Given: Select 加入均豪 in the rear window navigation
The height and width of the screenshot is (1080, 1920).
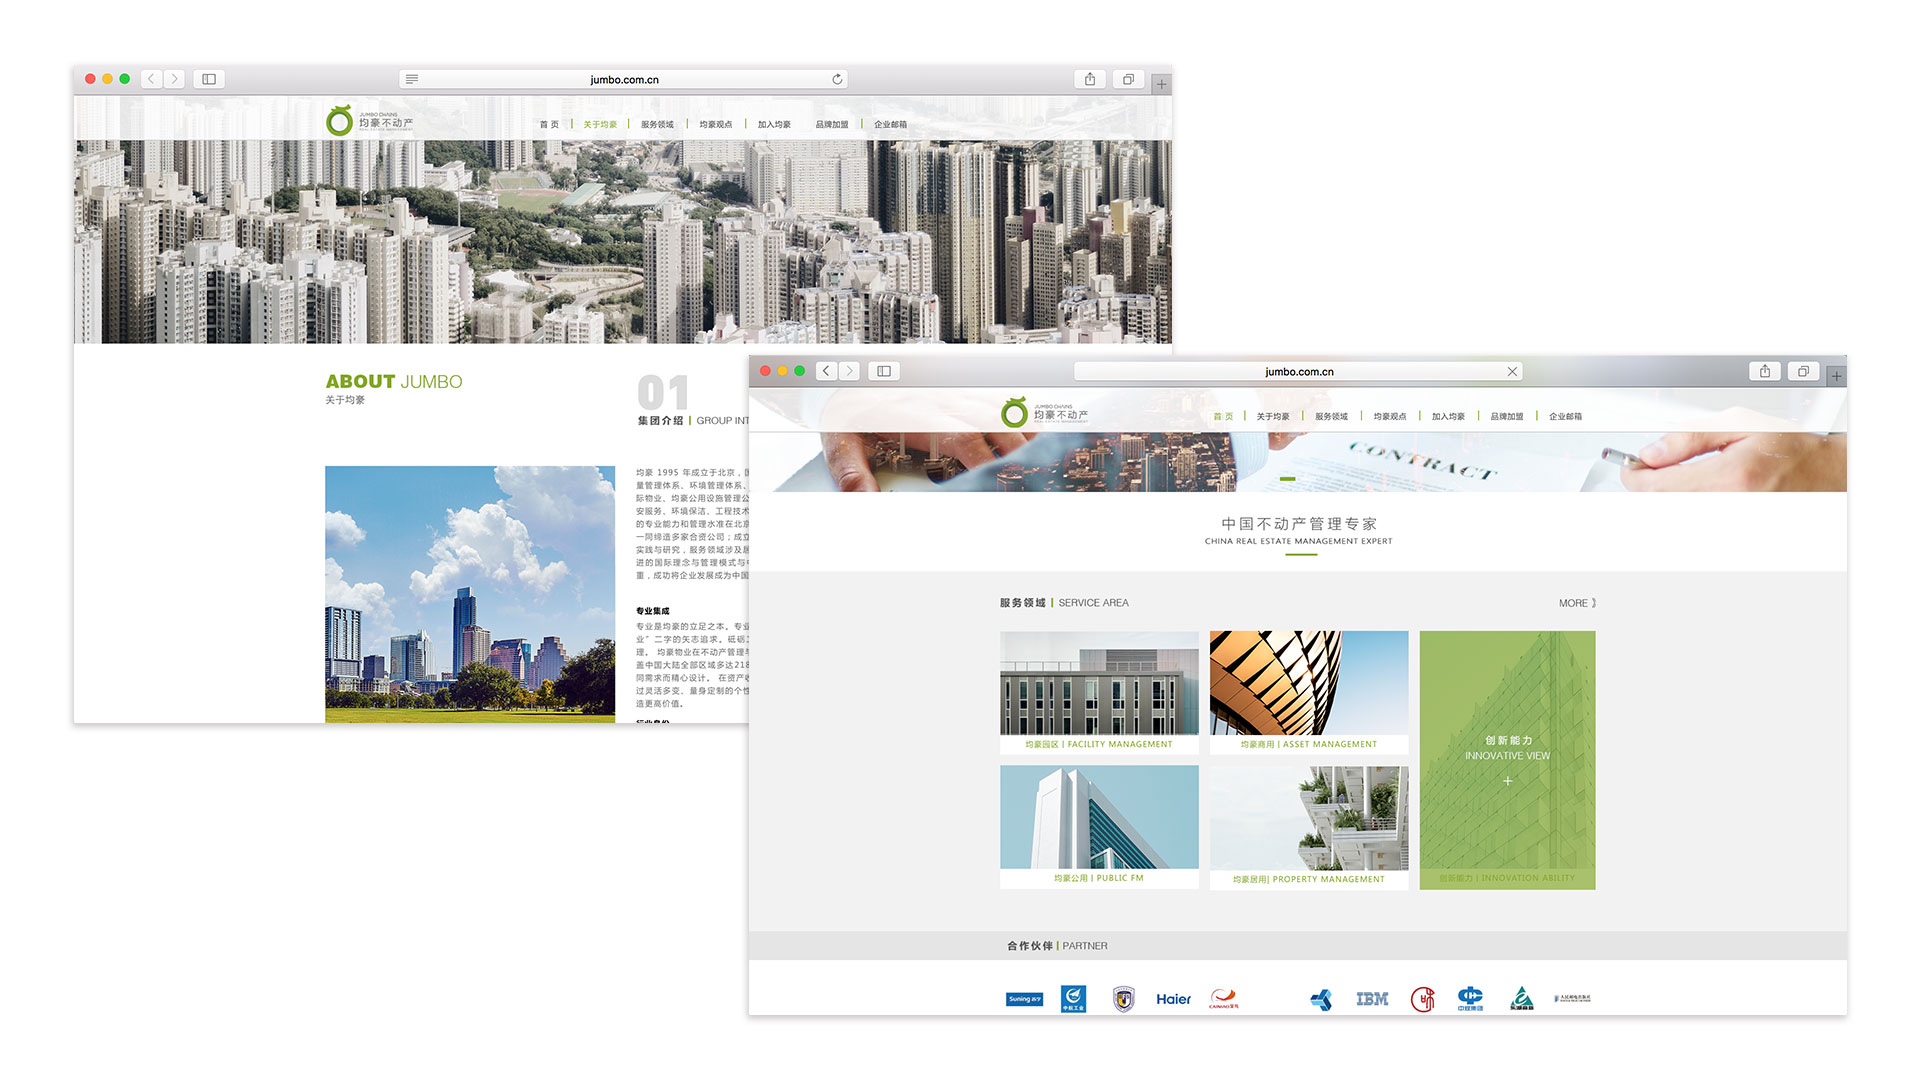Looking at the screenshot, I should point(774,125).
